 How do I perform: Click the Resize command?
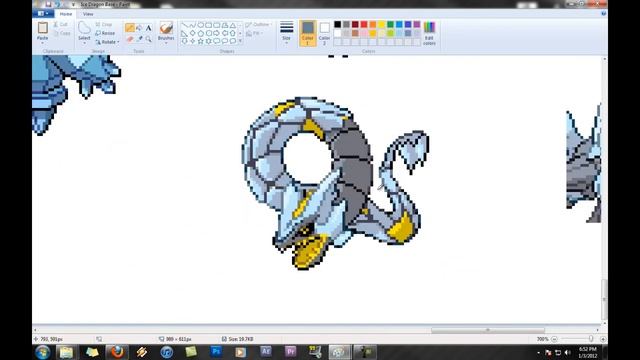pos(105,33)
